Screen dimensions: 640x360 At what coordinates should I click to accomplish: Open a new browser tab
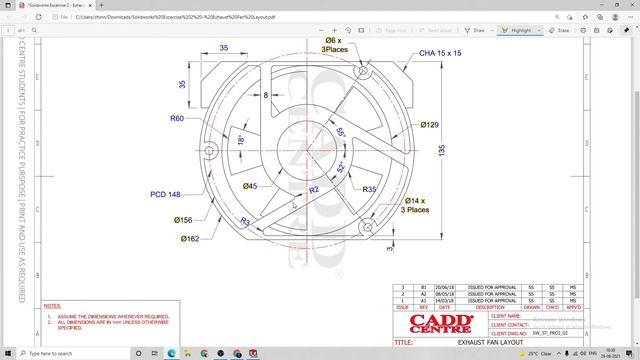coord(101,5)
